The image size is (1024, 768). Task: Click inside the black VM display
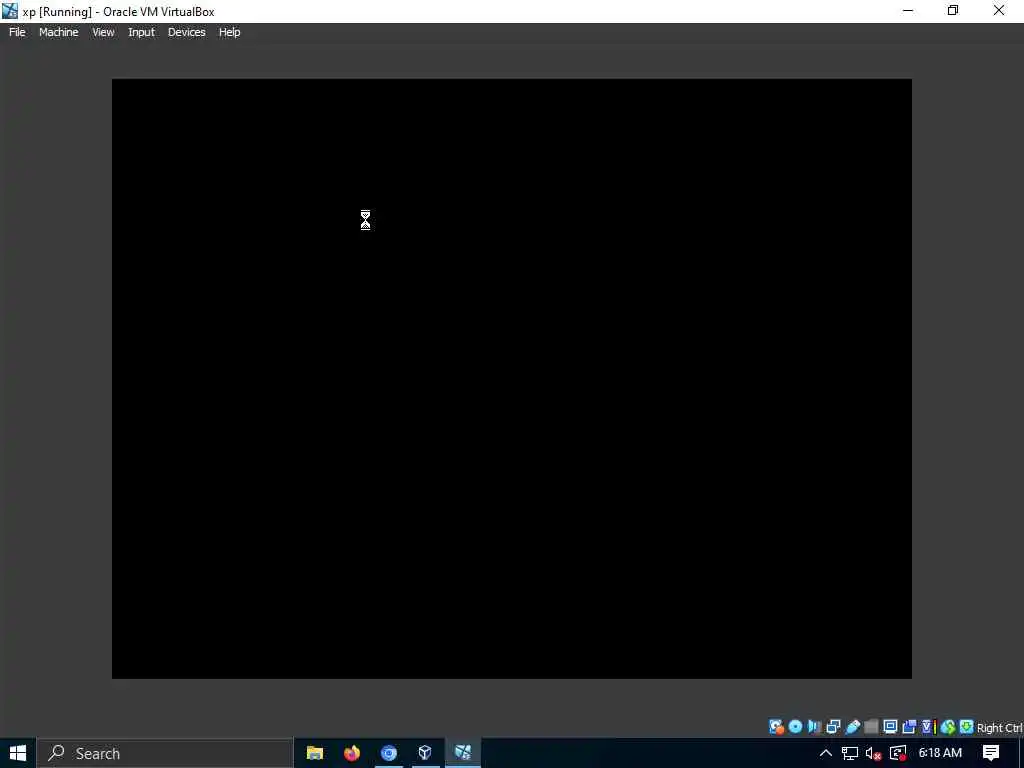click(511, 379)
